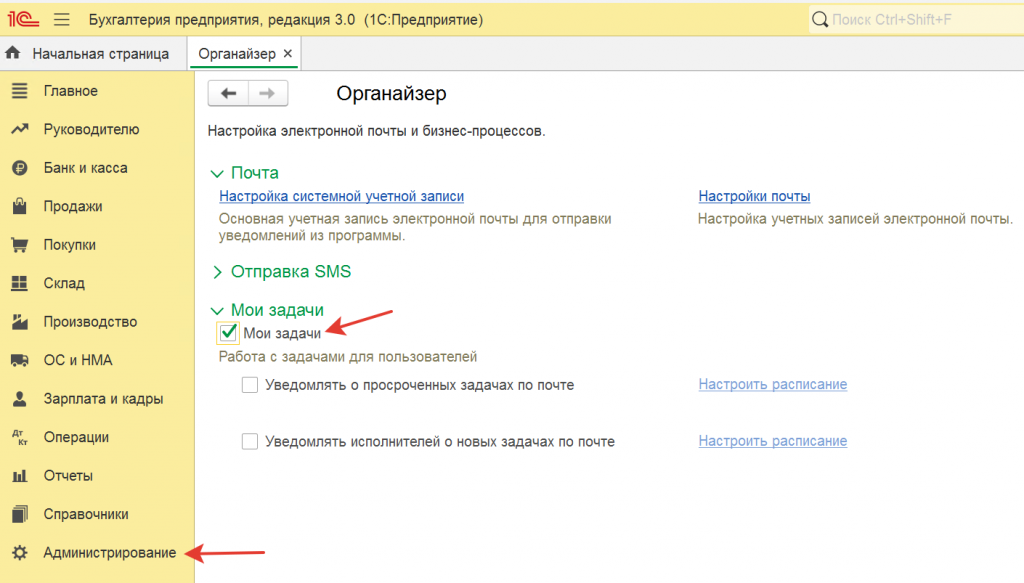Click the Справочники books icon
The height and width of the screenshot is (583, 1024).
tap(20, 514)
